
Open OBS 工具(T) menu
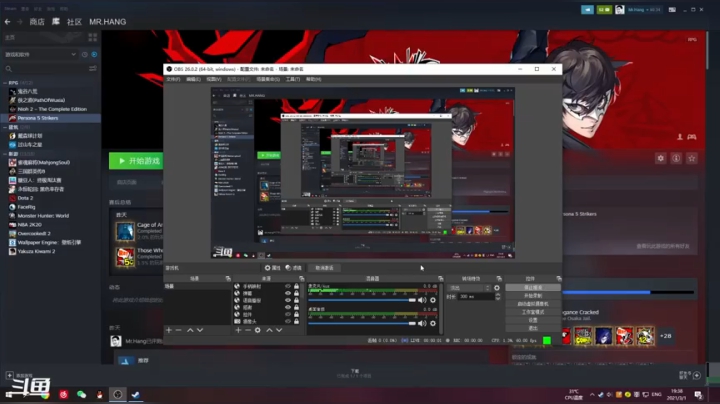tap(293, 79)
